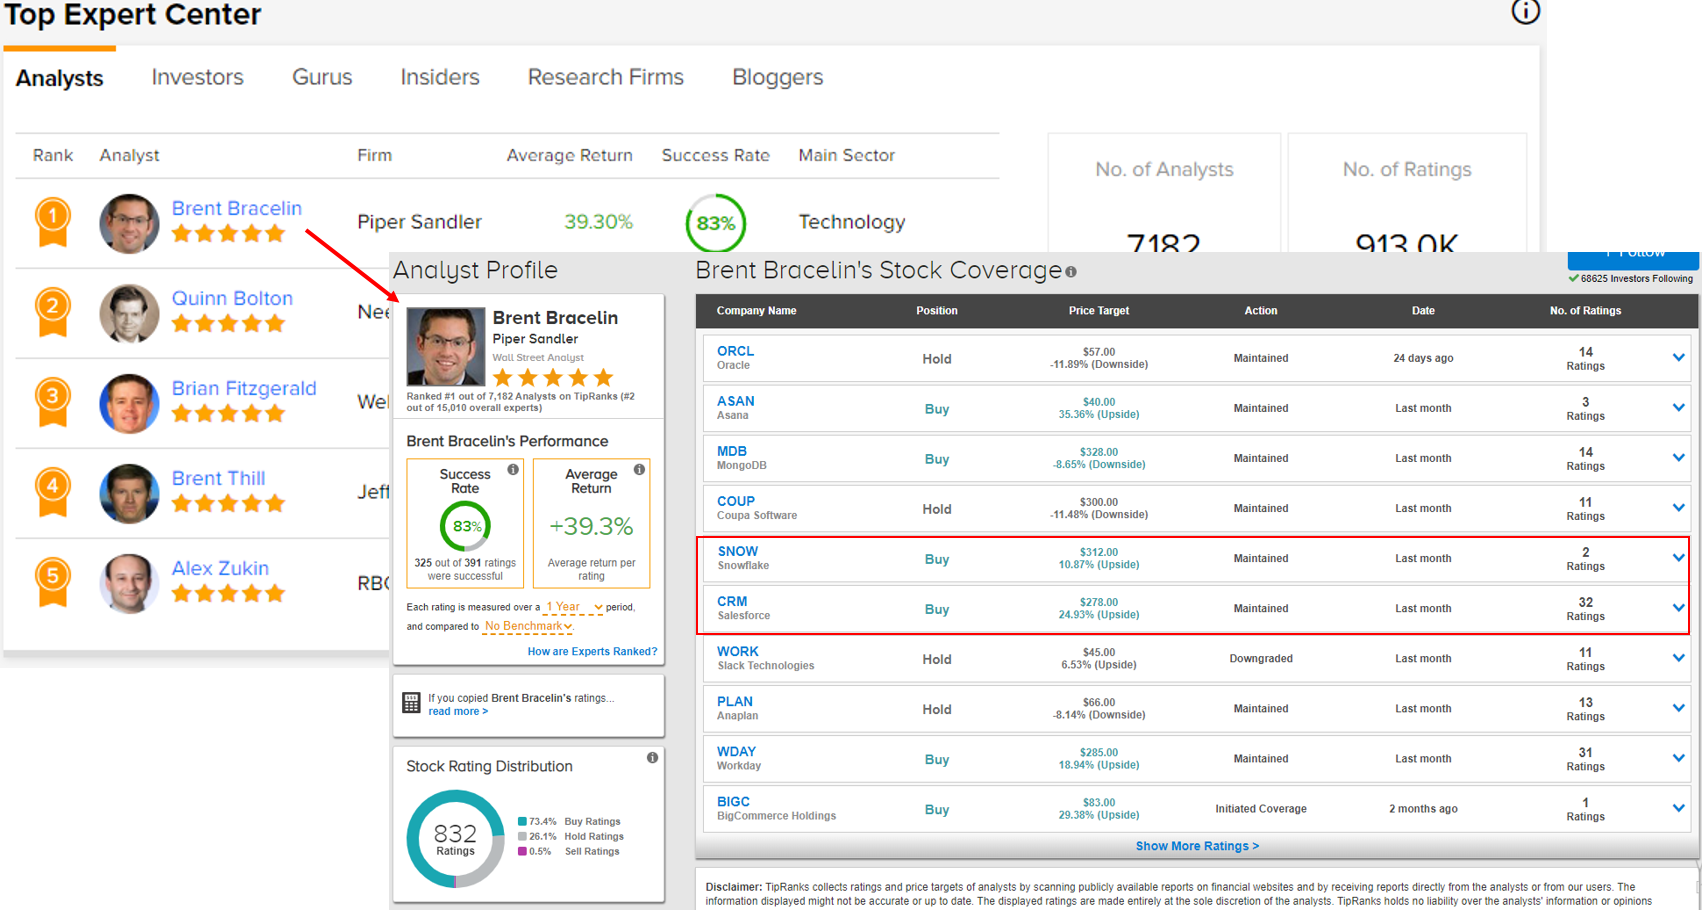The height and width of the screenshot is (912, 1704).
Task: Click 83% gauge in Performance panel
Action: [x=466, y=526]
